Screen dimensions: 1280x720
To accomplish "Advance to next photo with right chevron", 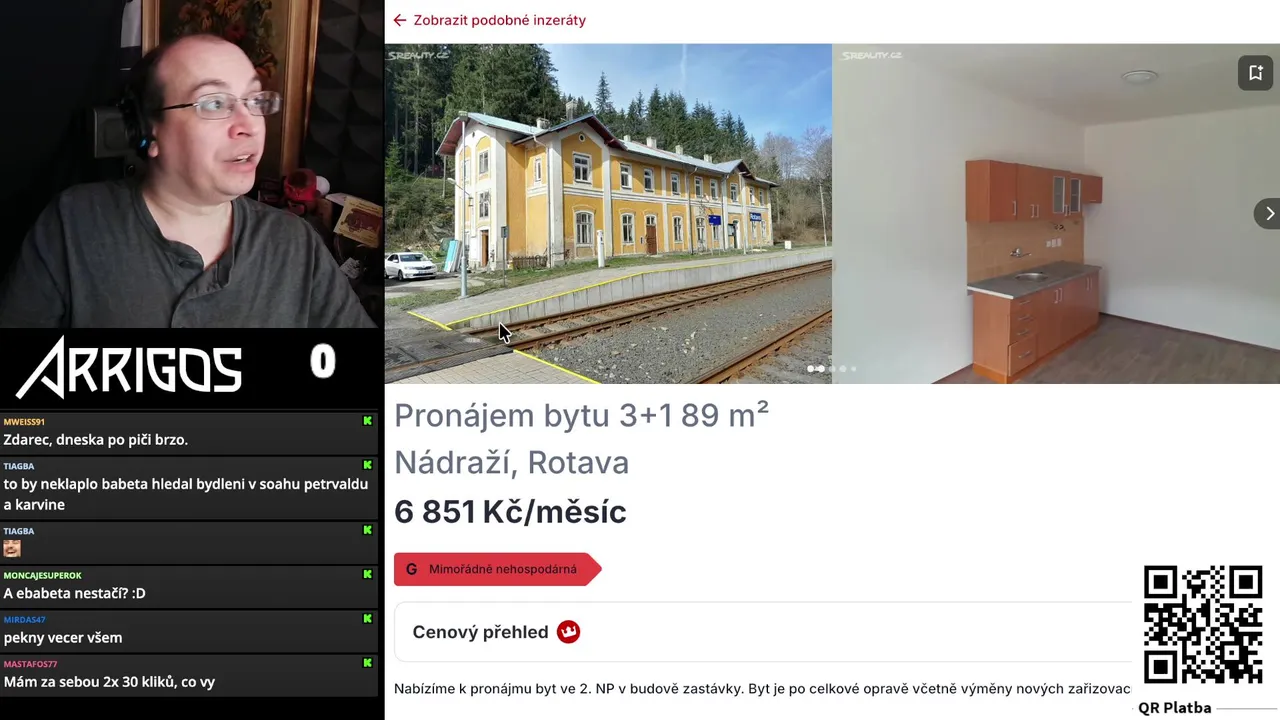I will click(x=1269, y=213).
